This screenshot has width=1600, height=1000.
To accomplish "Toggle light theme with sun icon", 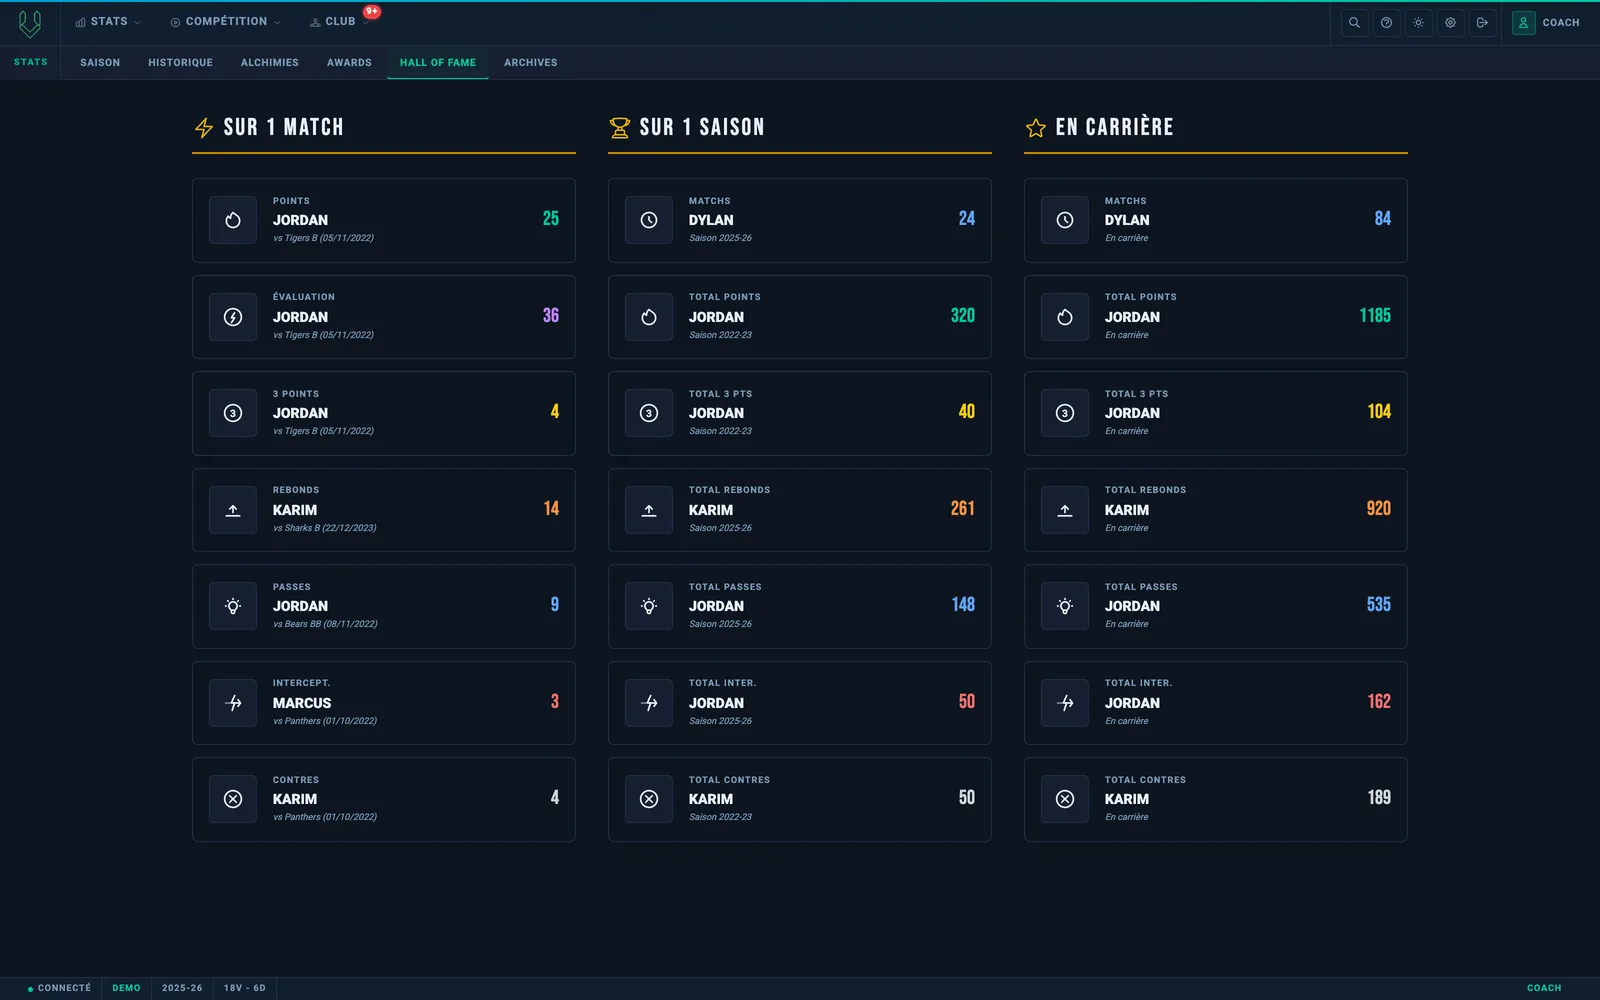I will [1418, 22].
